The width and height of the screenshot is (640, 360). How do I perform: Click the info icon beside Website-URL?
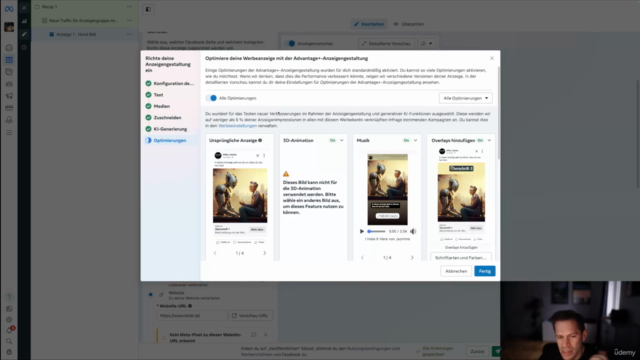[x=190, y=306]
